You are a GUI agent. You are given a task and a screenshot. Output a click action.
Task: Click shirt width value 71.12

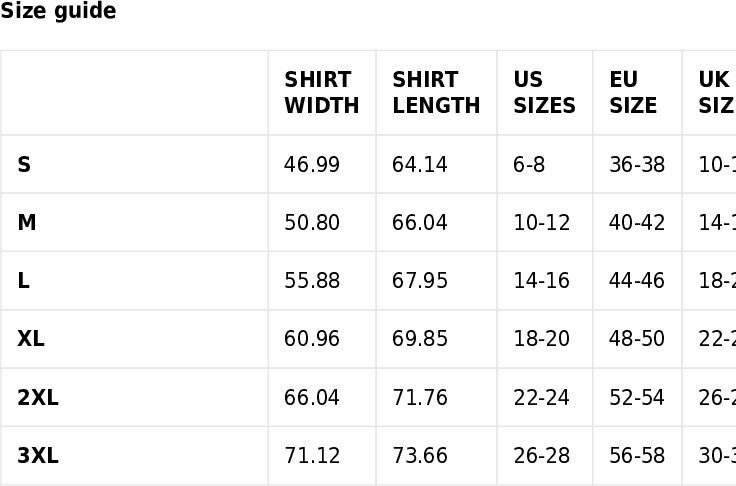point(312,455)
